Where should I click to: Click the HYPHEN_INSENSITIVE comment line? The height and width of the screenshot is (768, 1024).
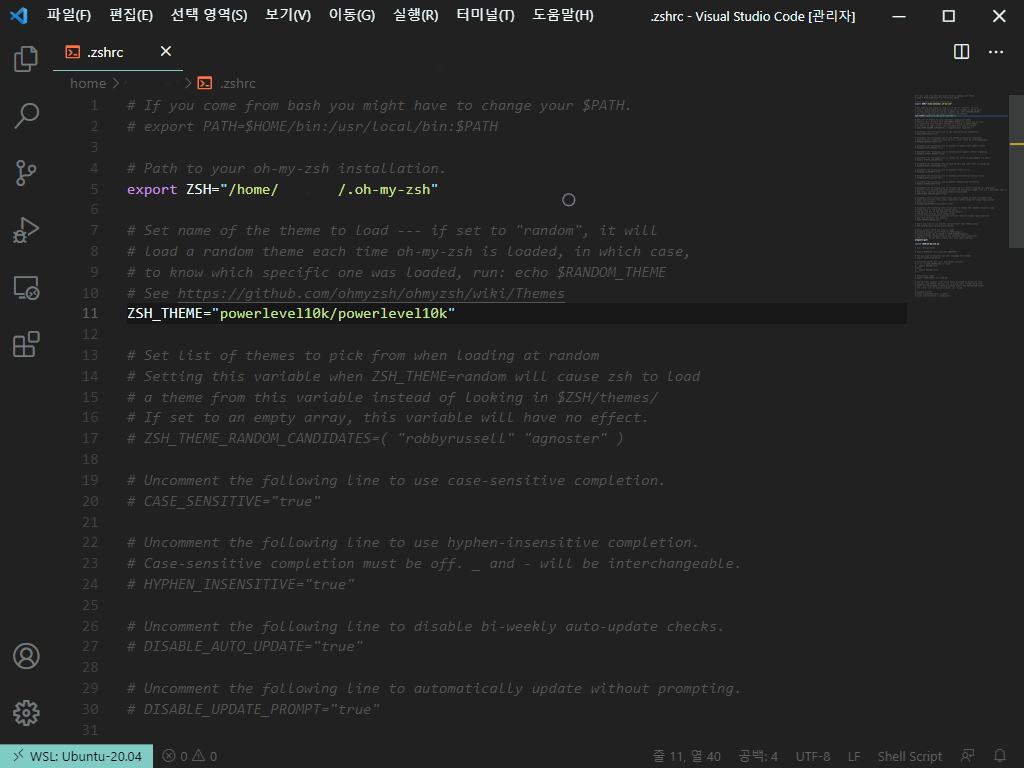click(x=240, y=584)
